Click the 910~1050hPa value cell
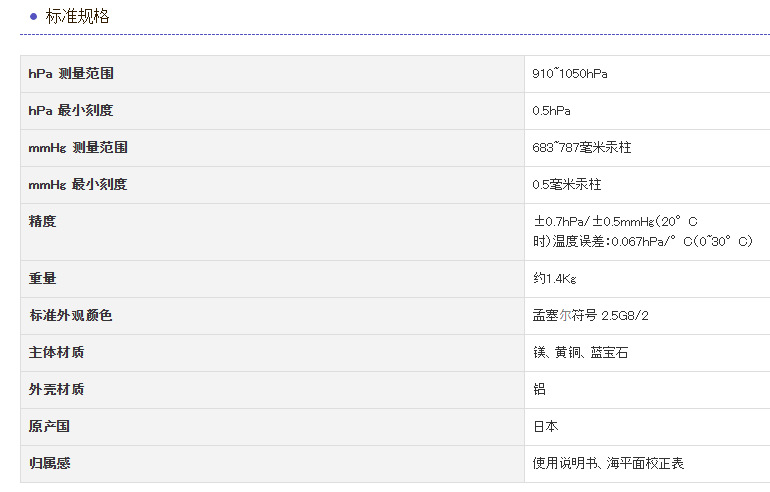The height and width of the screenshot is (492, 770). 570,74
